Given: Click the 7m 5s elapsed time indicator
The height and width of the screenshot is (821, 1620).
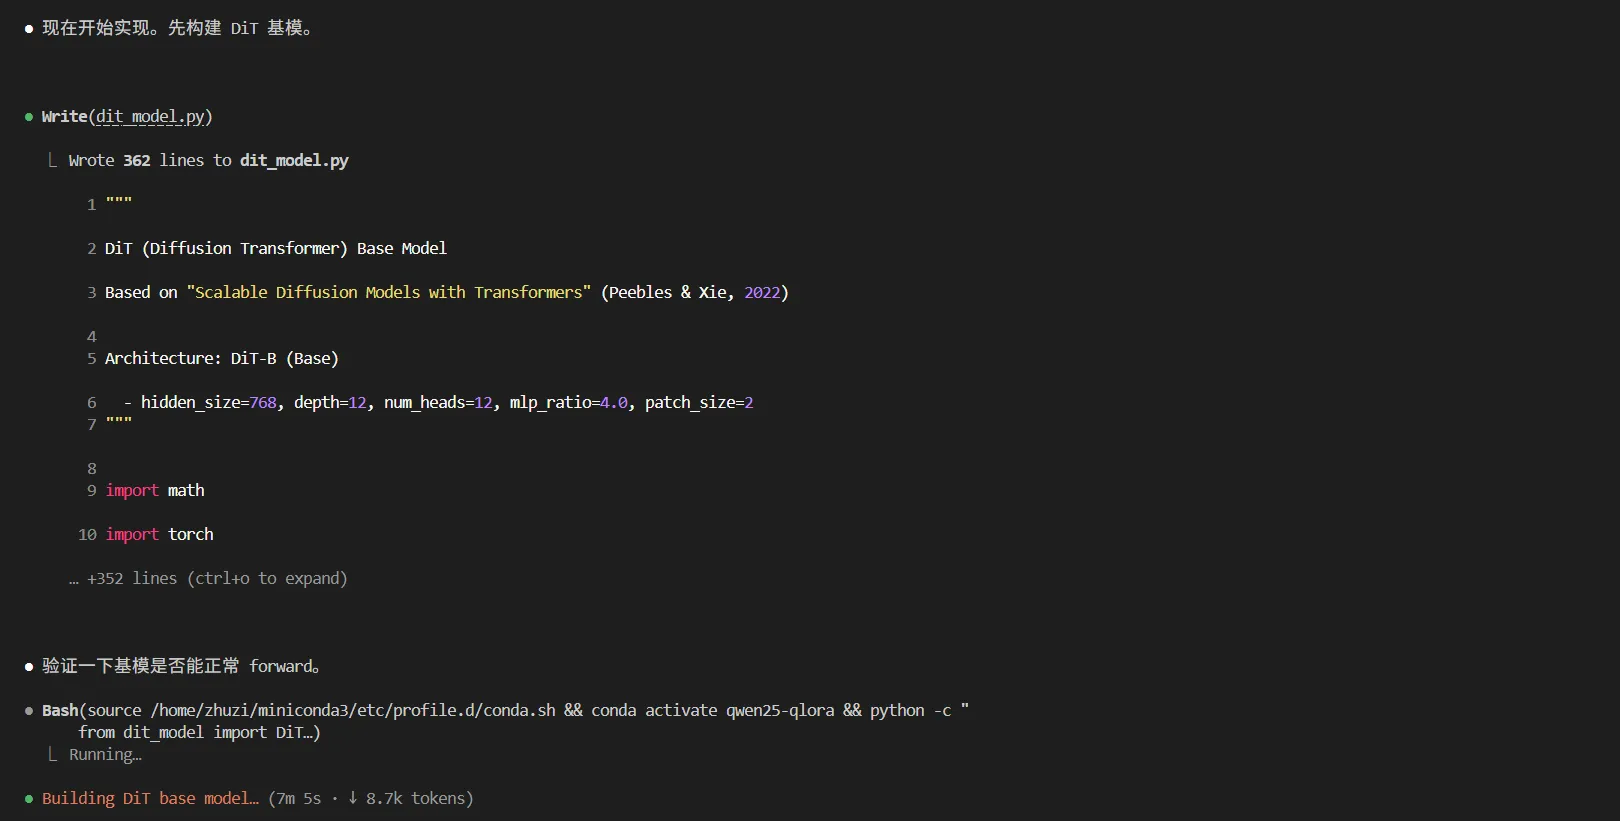Looking at the screenshot, I should pos(299,798).
